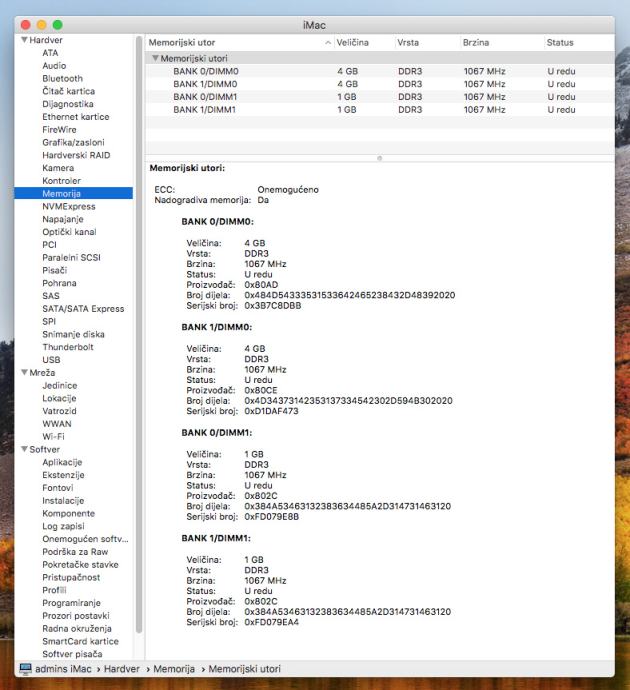Open NVMExpress in the sidebar
The height and width of the screenshot is (690, 630).
coord(69,206)
